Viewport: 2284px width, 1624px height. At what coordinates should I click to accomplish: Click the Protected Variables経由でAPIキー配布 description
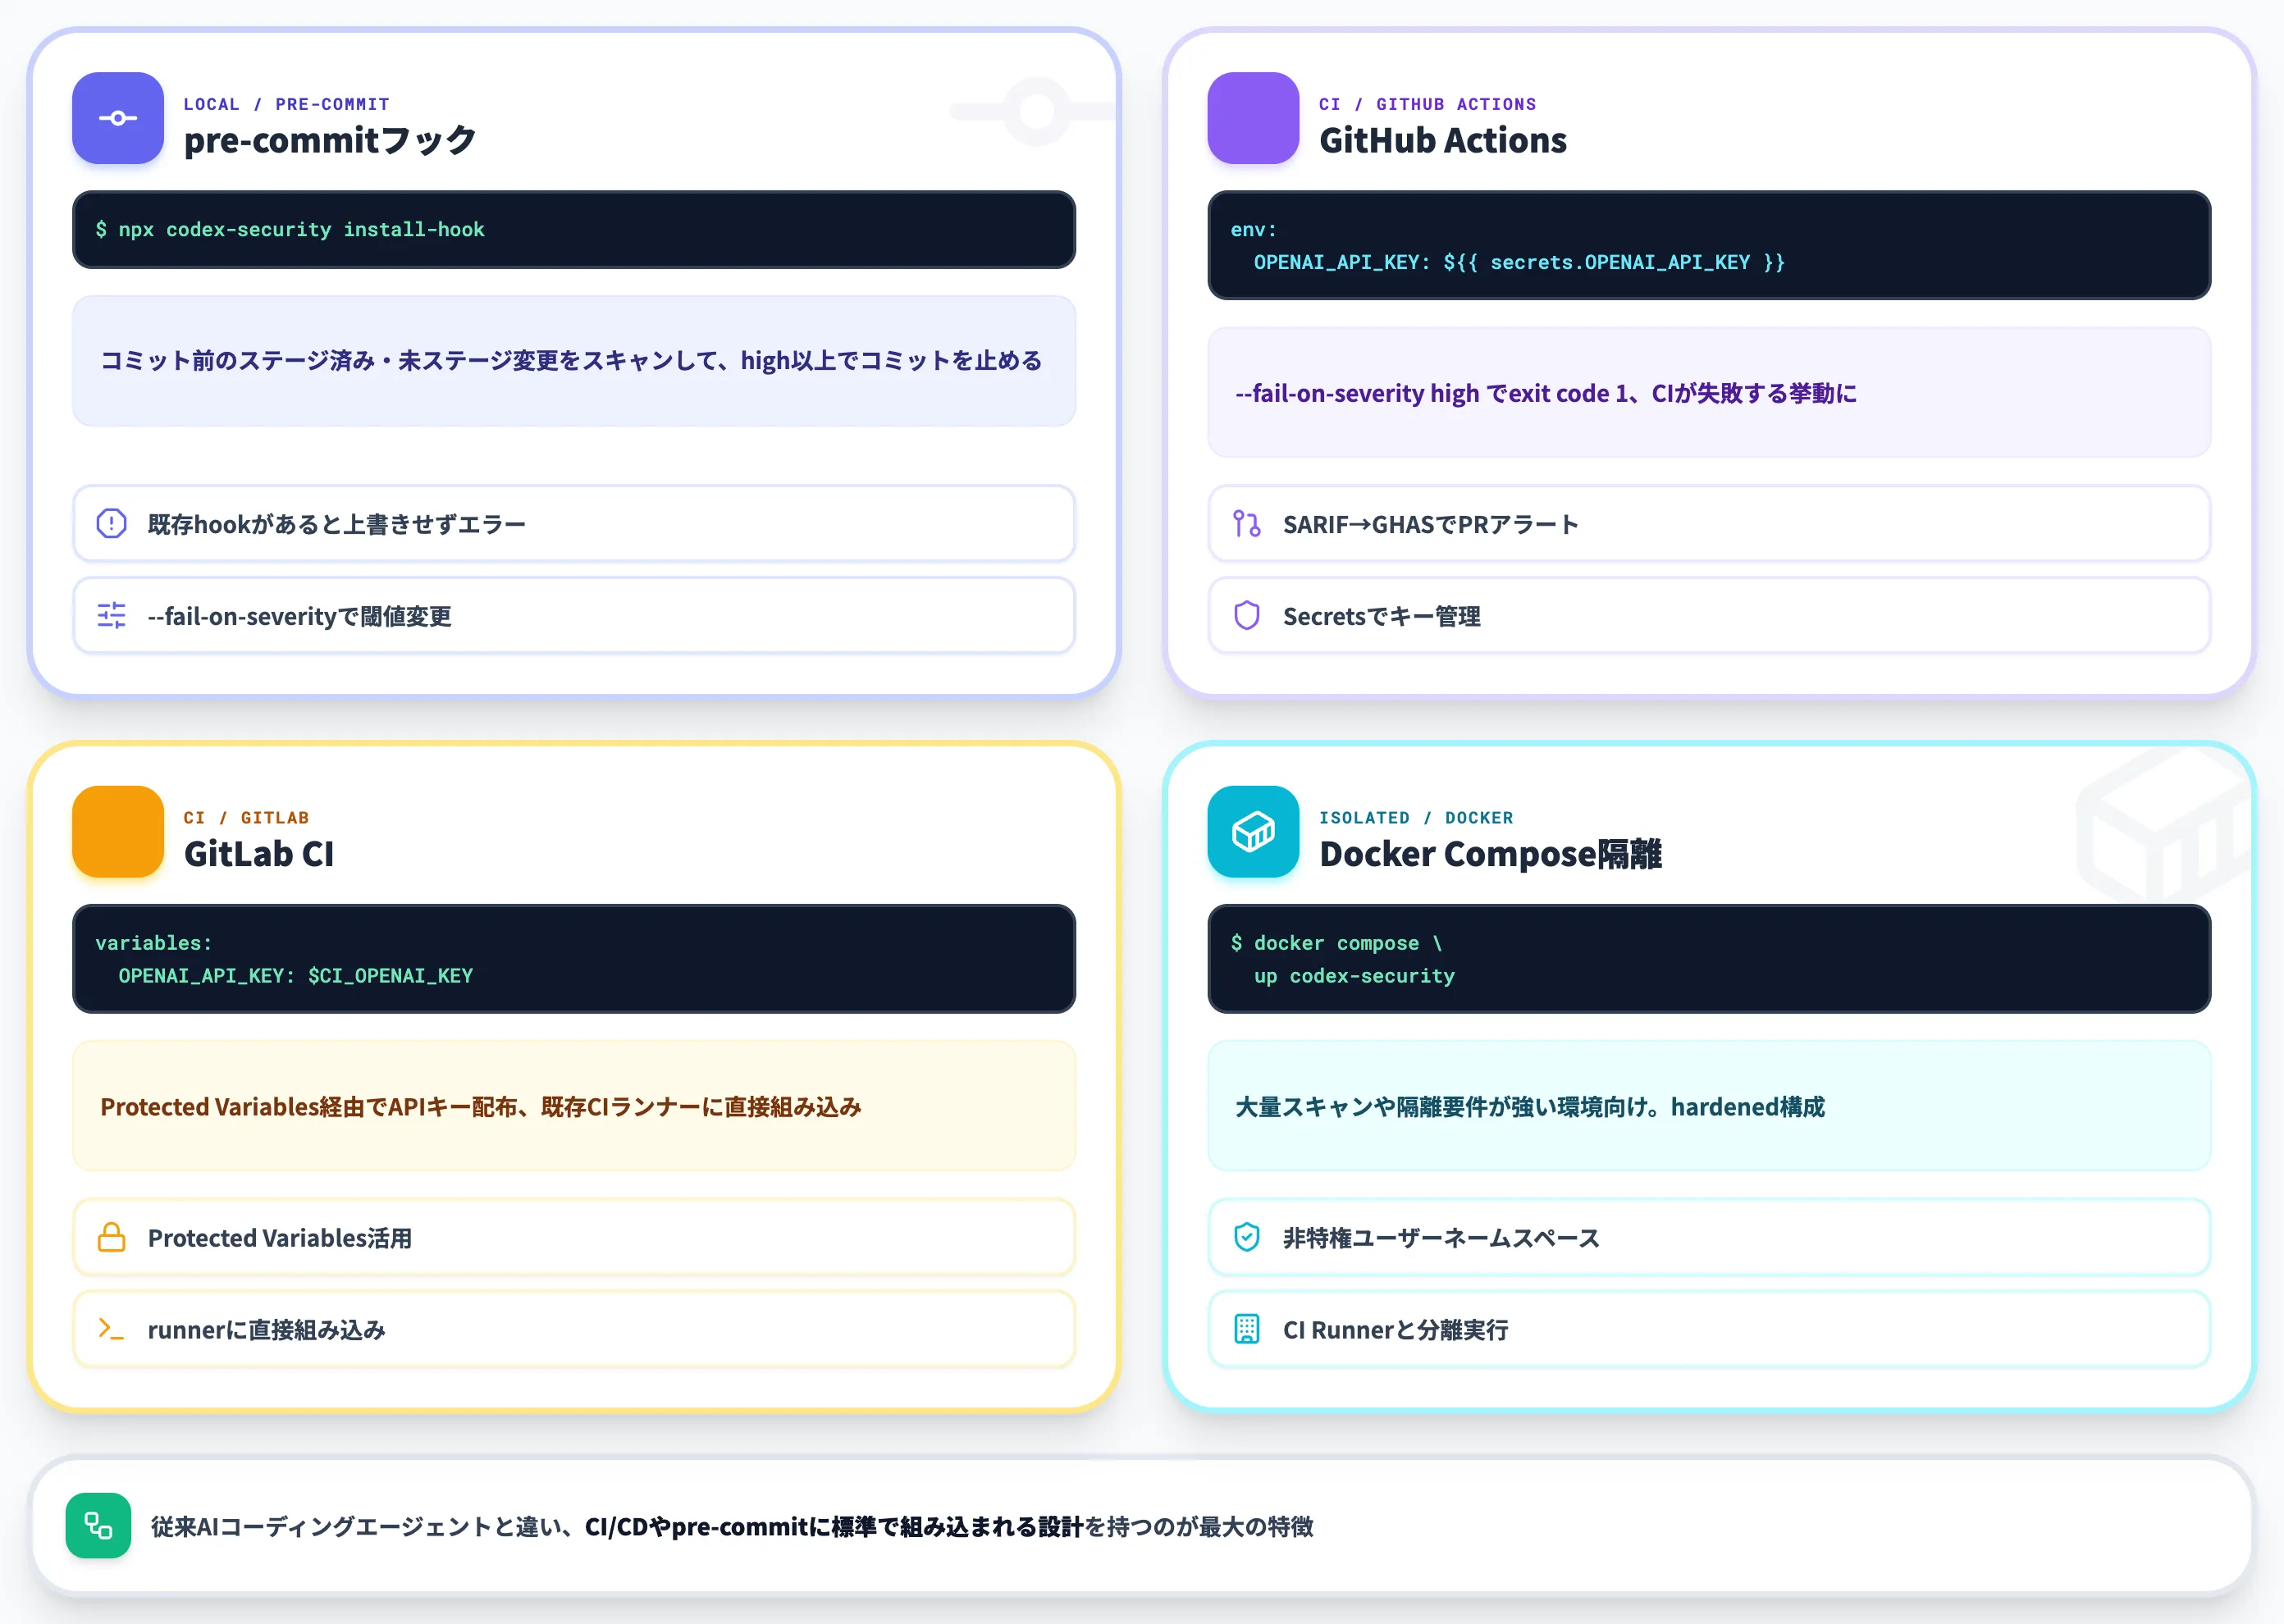(x=574, y=1105)
